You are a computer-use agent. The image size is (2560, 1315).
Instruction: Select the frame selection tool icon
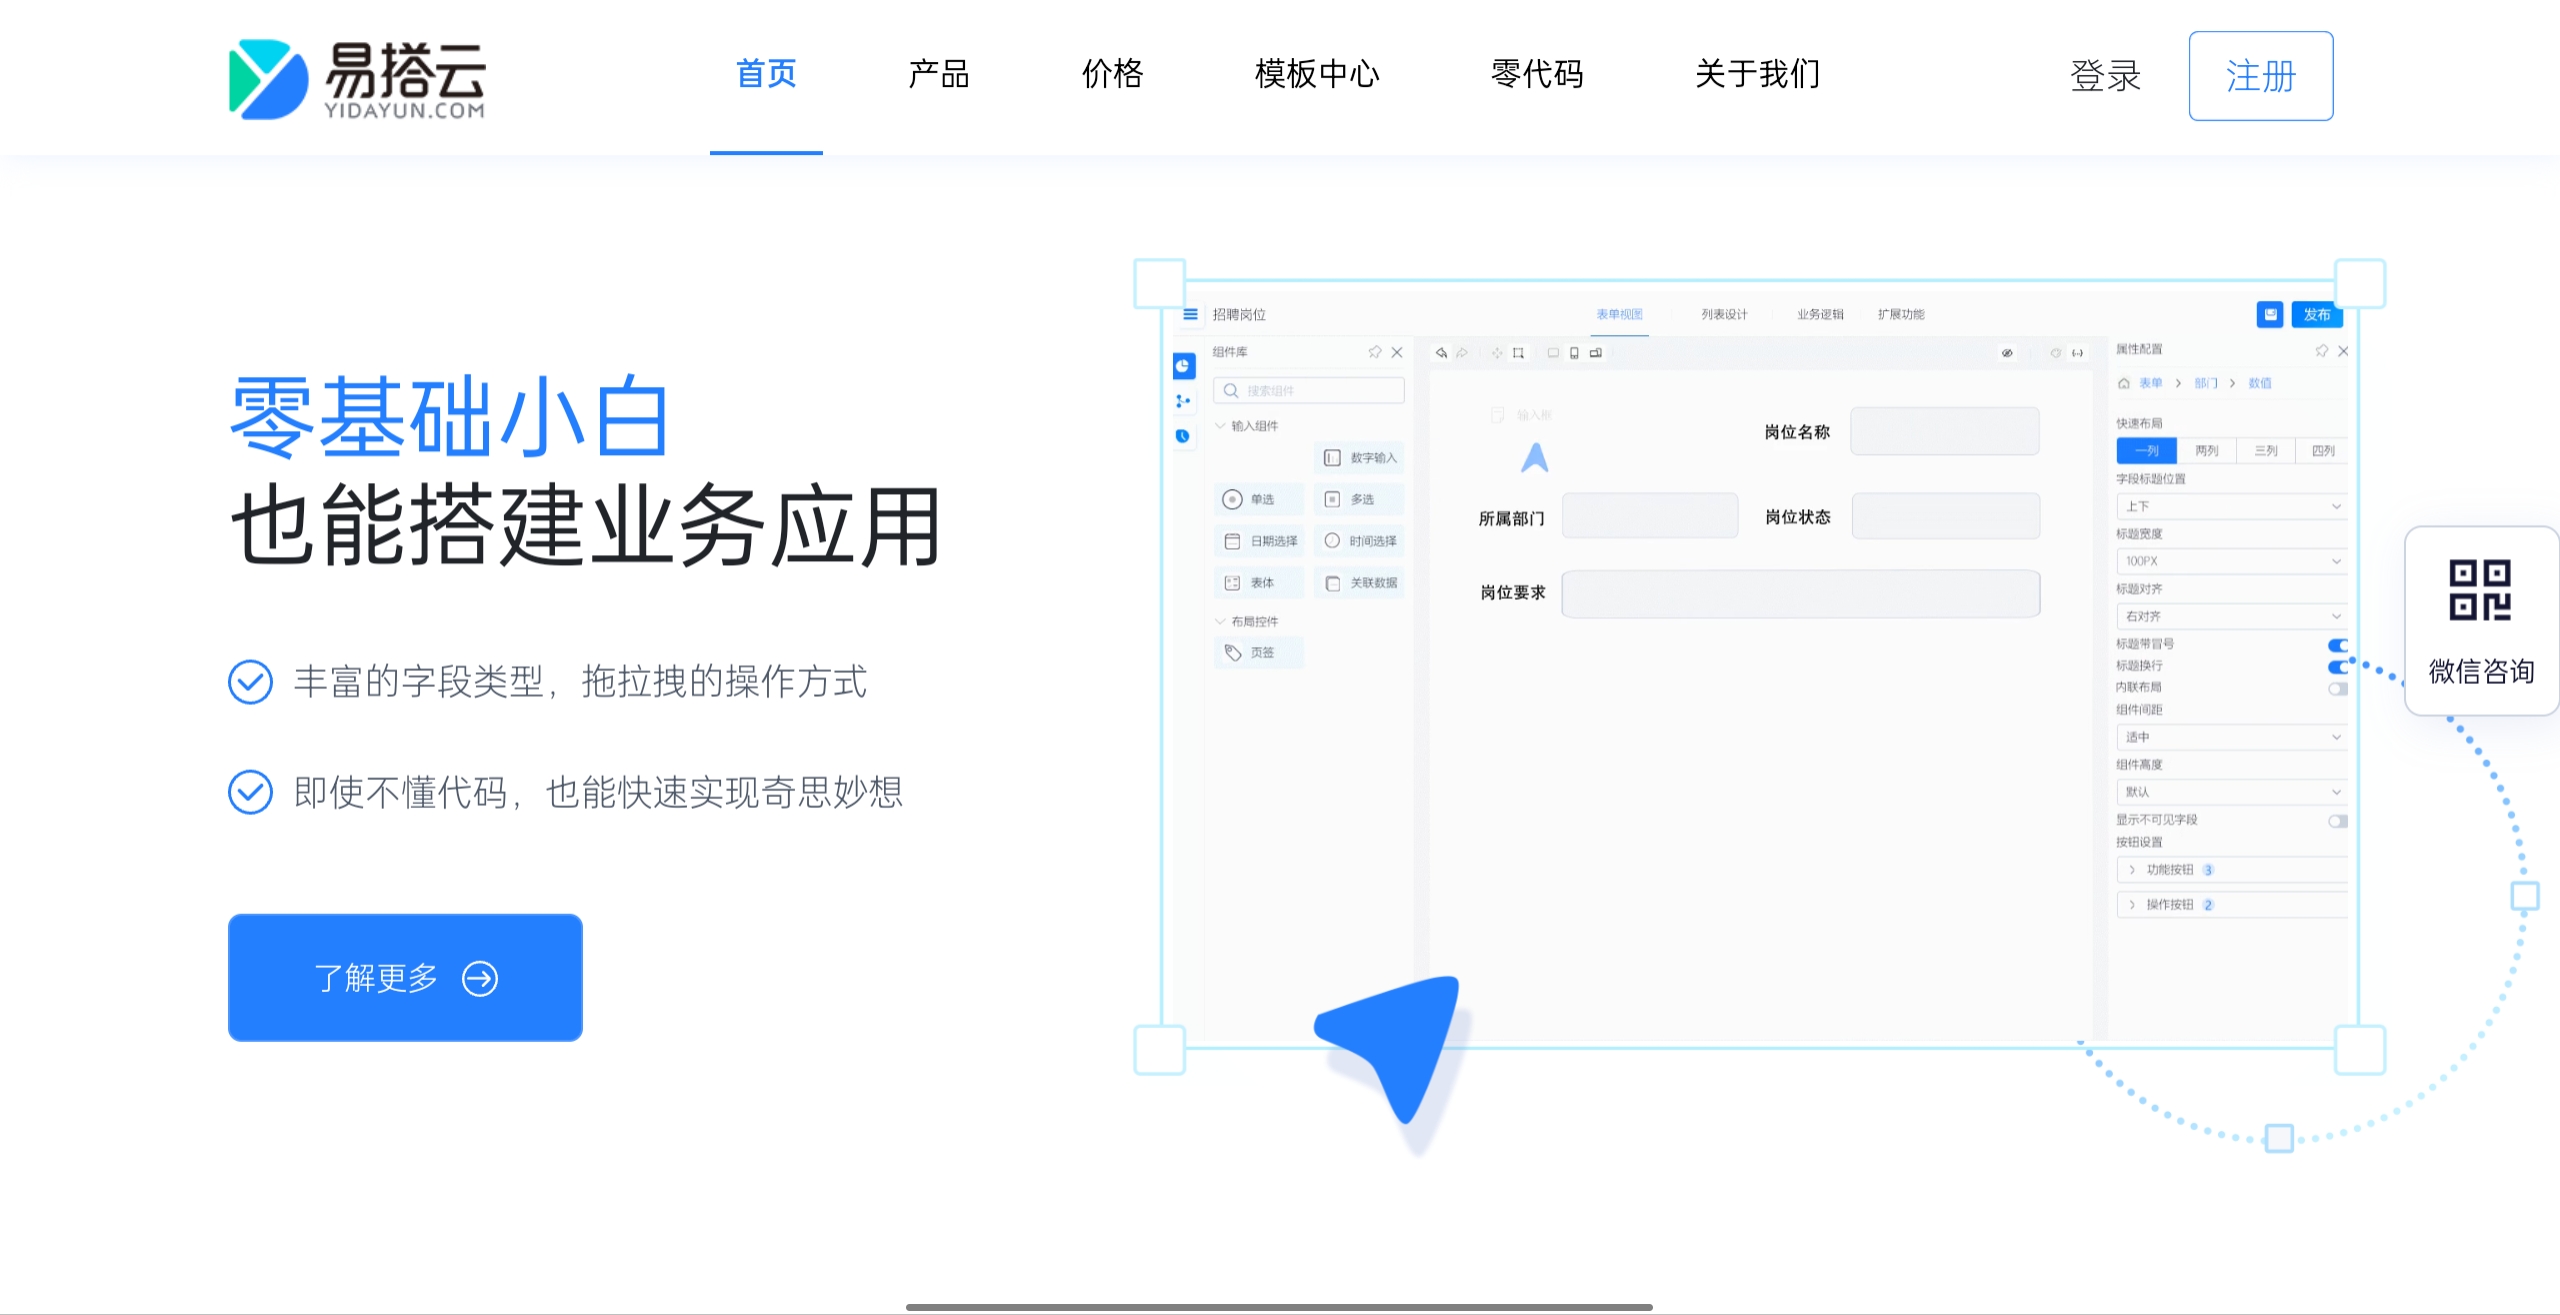[x=1518, y=353]
